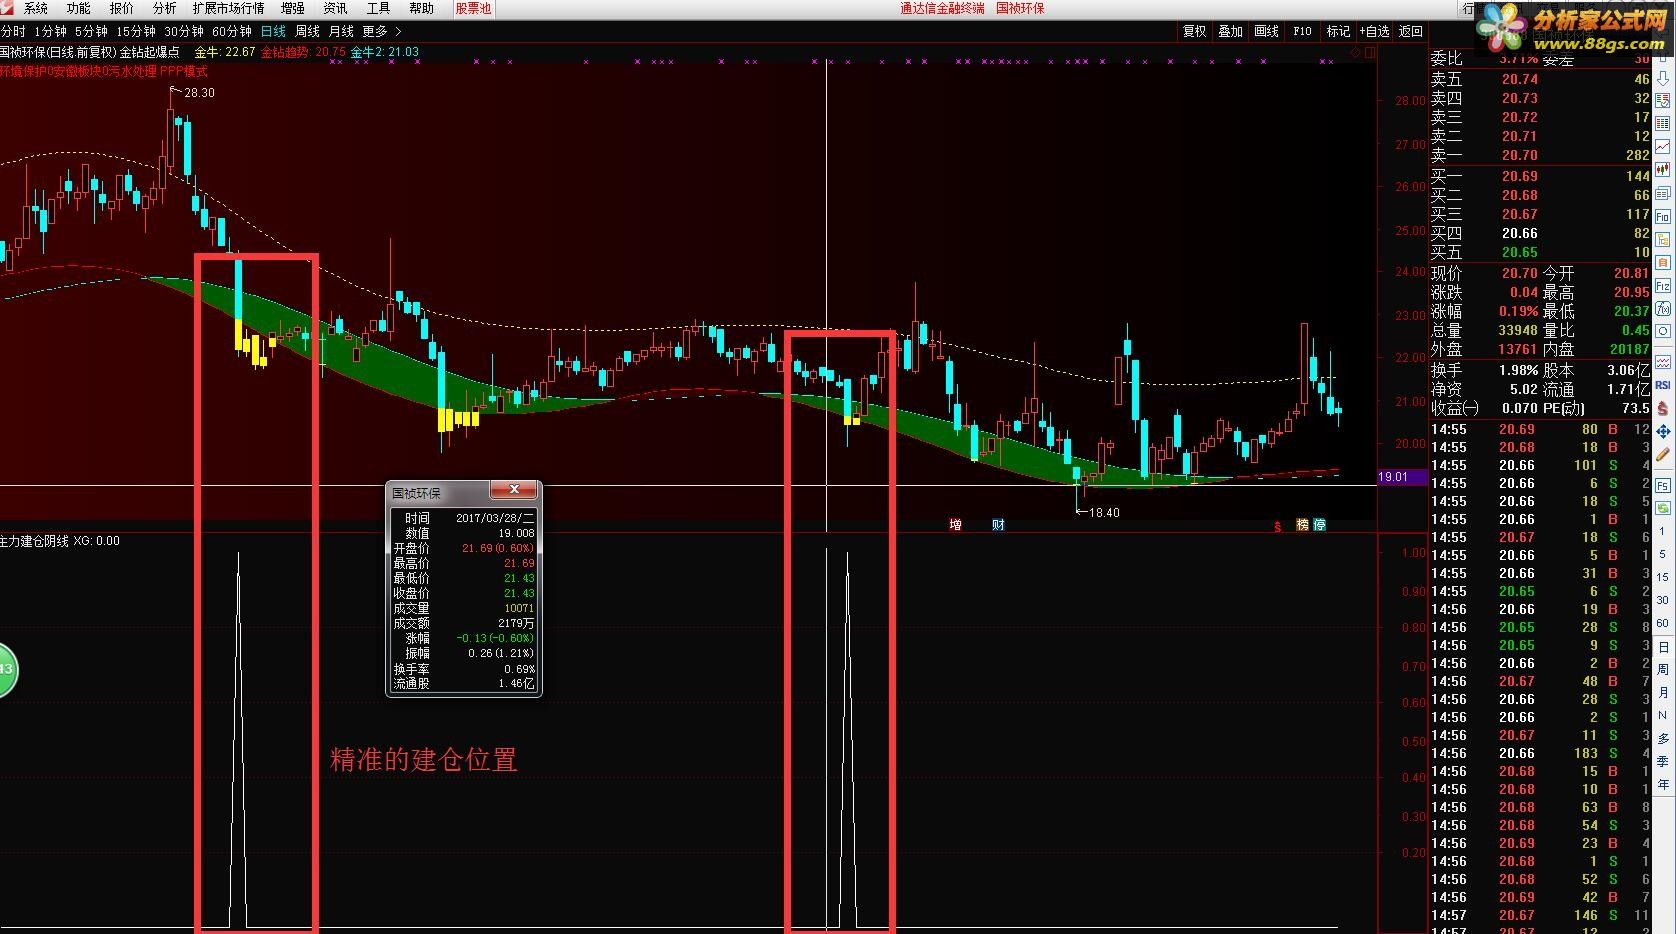
Task: Open the candlestick chart icon in sidebar
Action: point(1663,169)
